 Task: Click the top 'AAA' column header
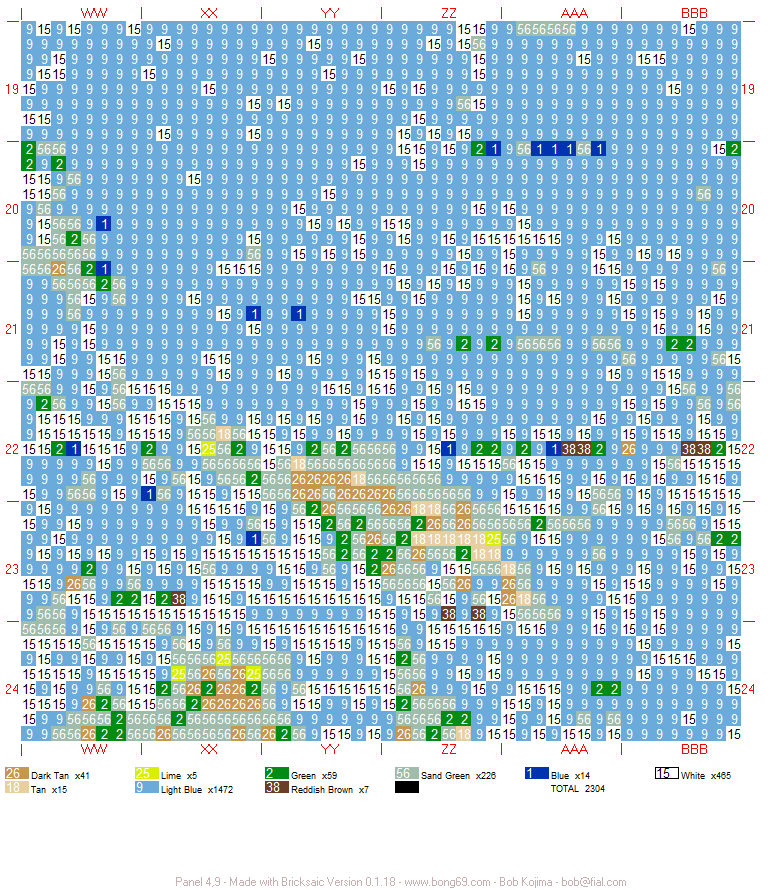coord(574,13)
